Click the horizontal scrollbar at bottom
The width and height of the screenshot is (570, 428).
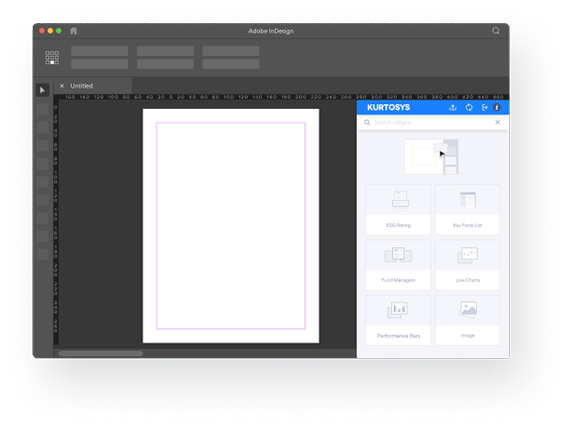coord(101,353)
